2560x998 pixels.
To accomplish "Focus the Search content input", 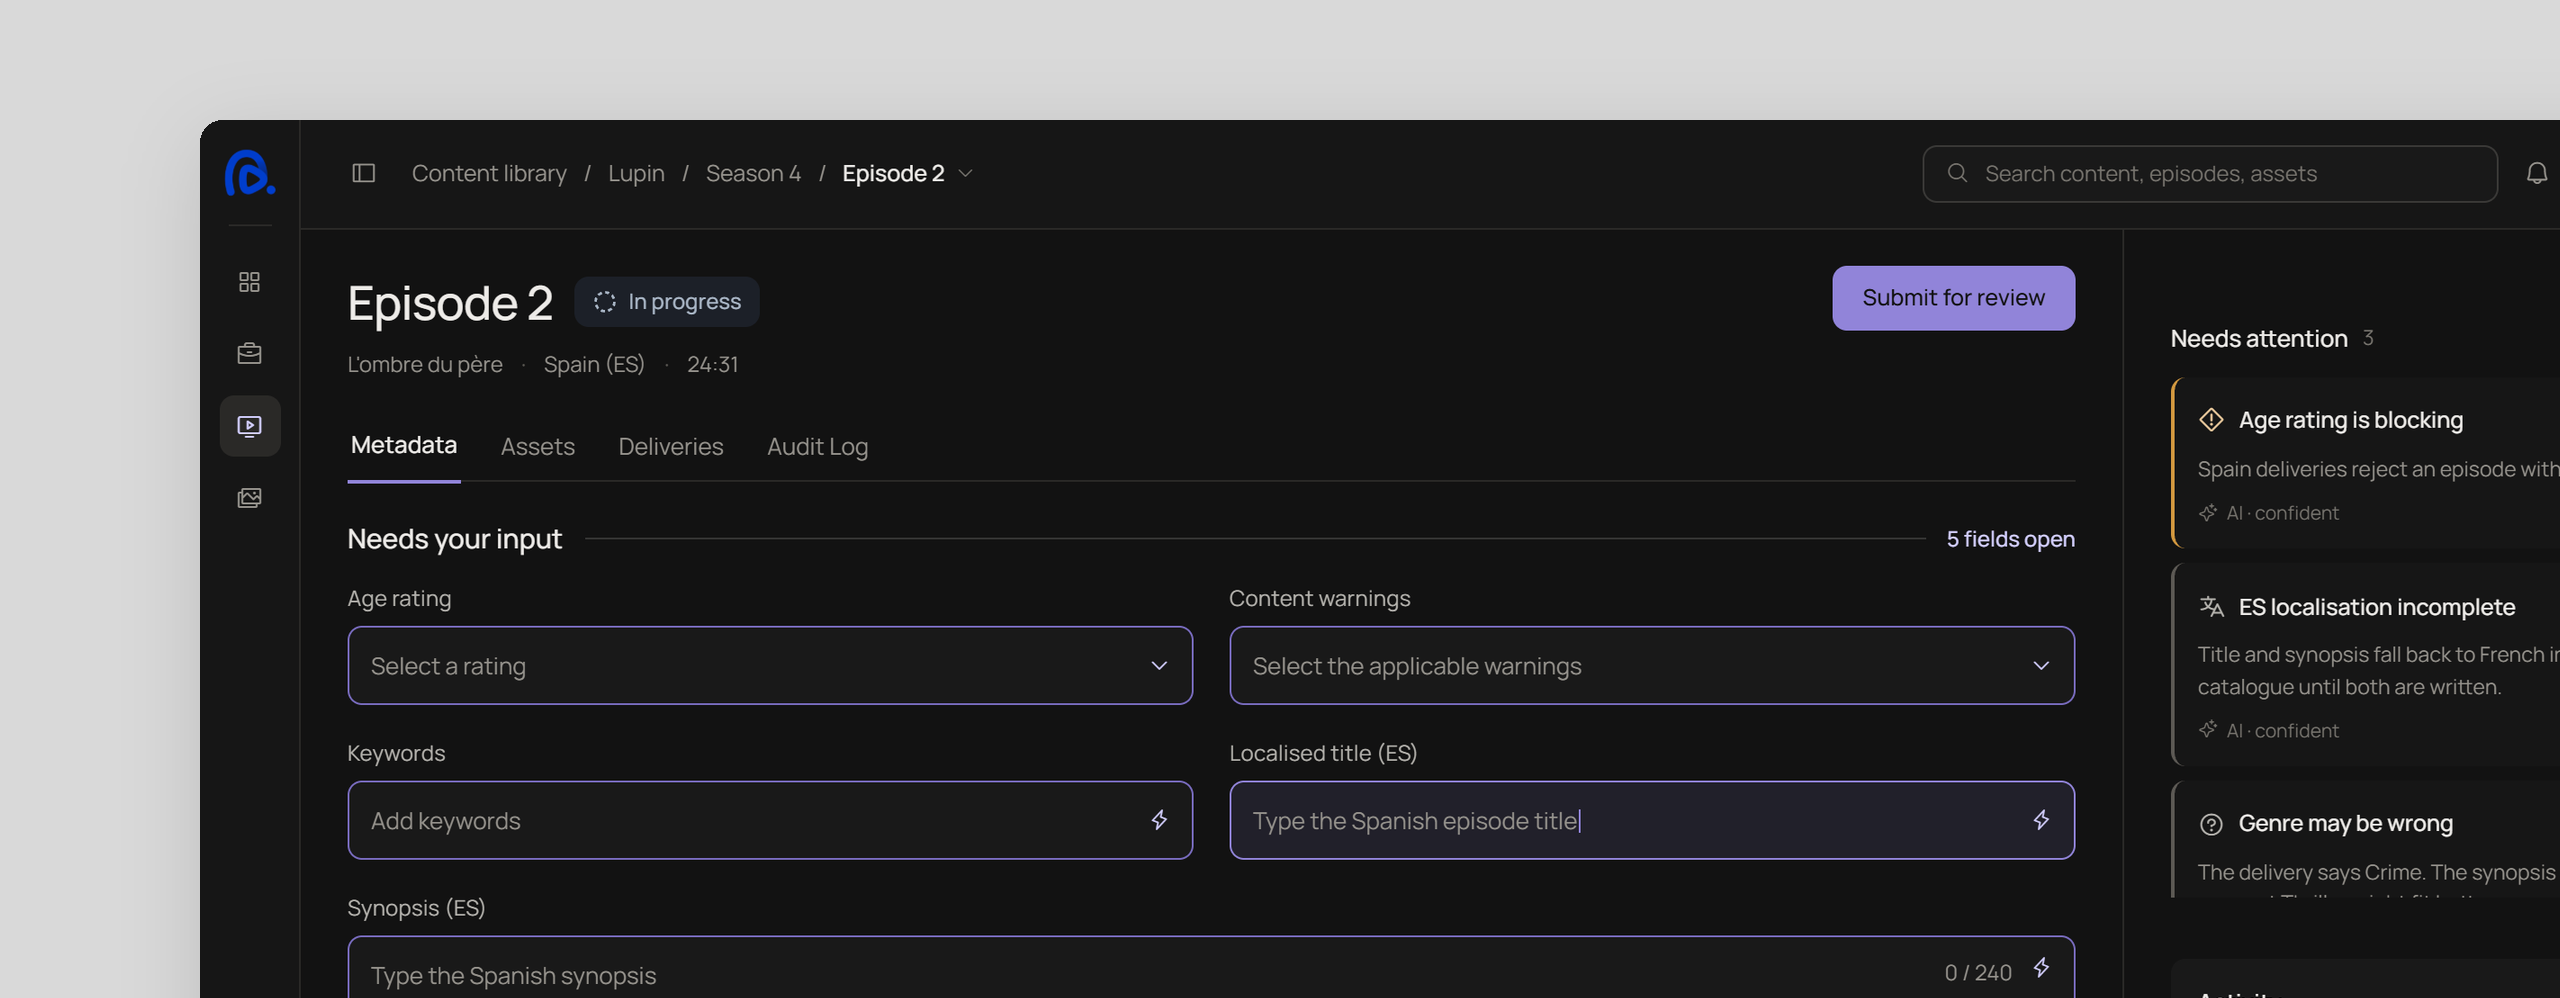I will tap(2210, 174).
